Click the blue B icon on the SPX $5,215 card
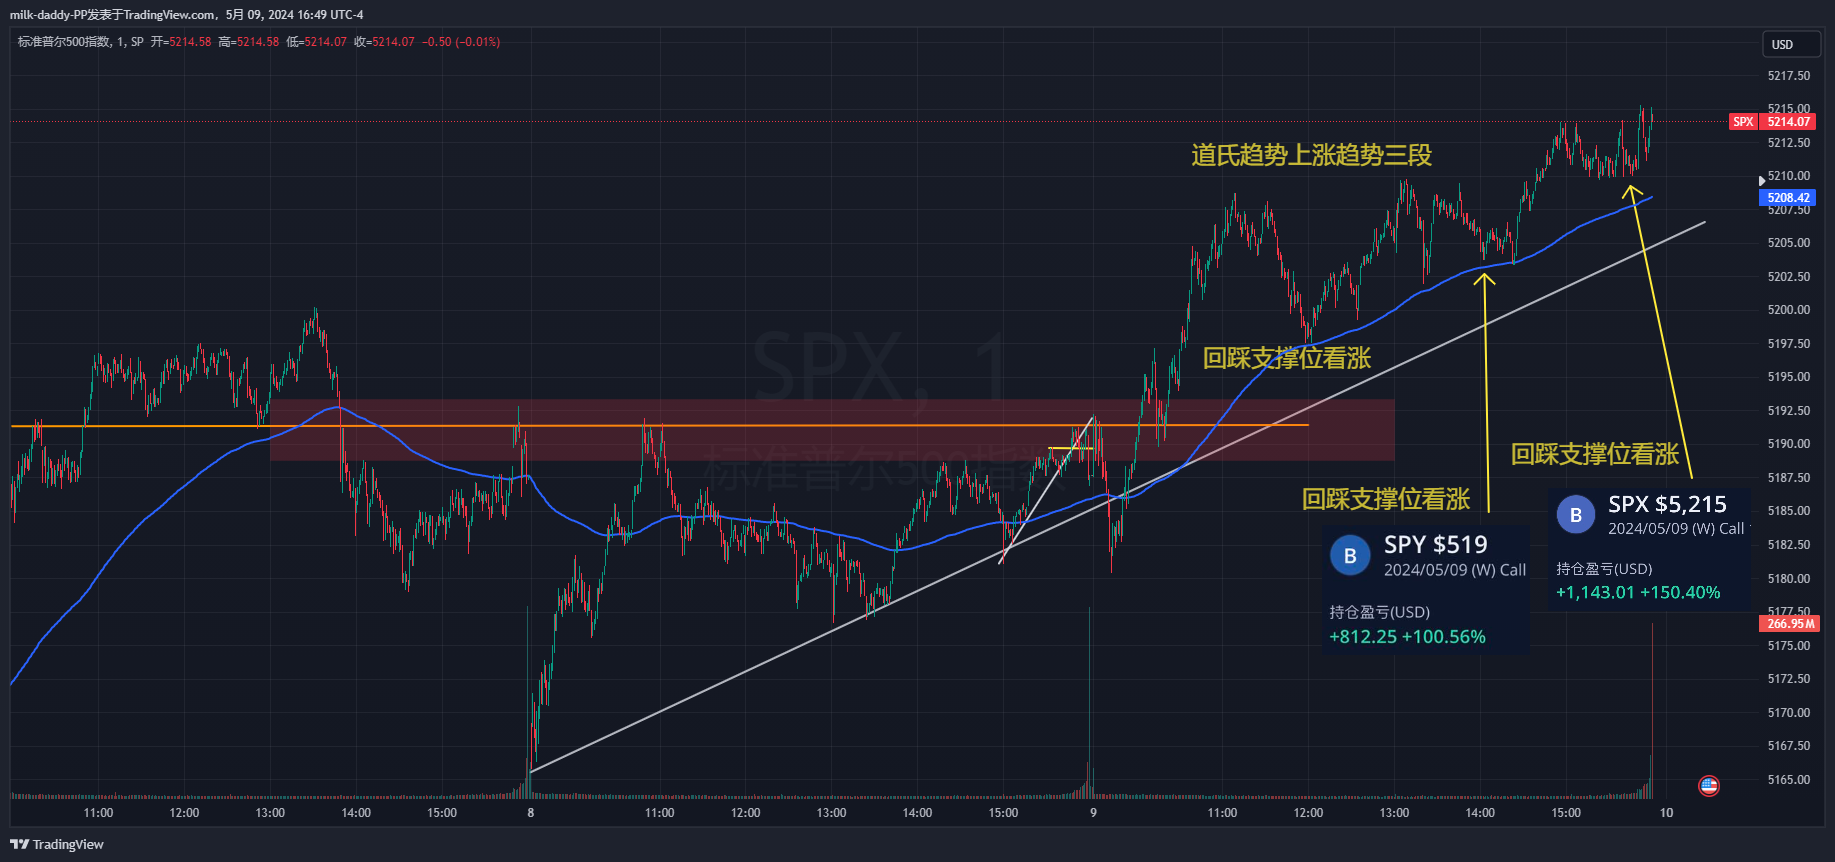1835x862 pixels. coord(1575,515)
